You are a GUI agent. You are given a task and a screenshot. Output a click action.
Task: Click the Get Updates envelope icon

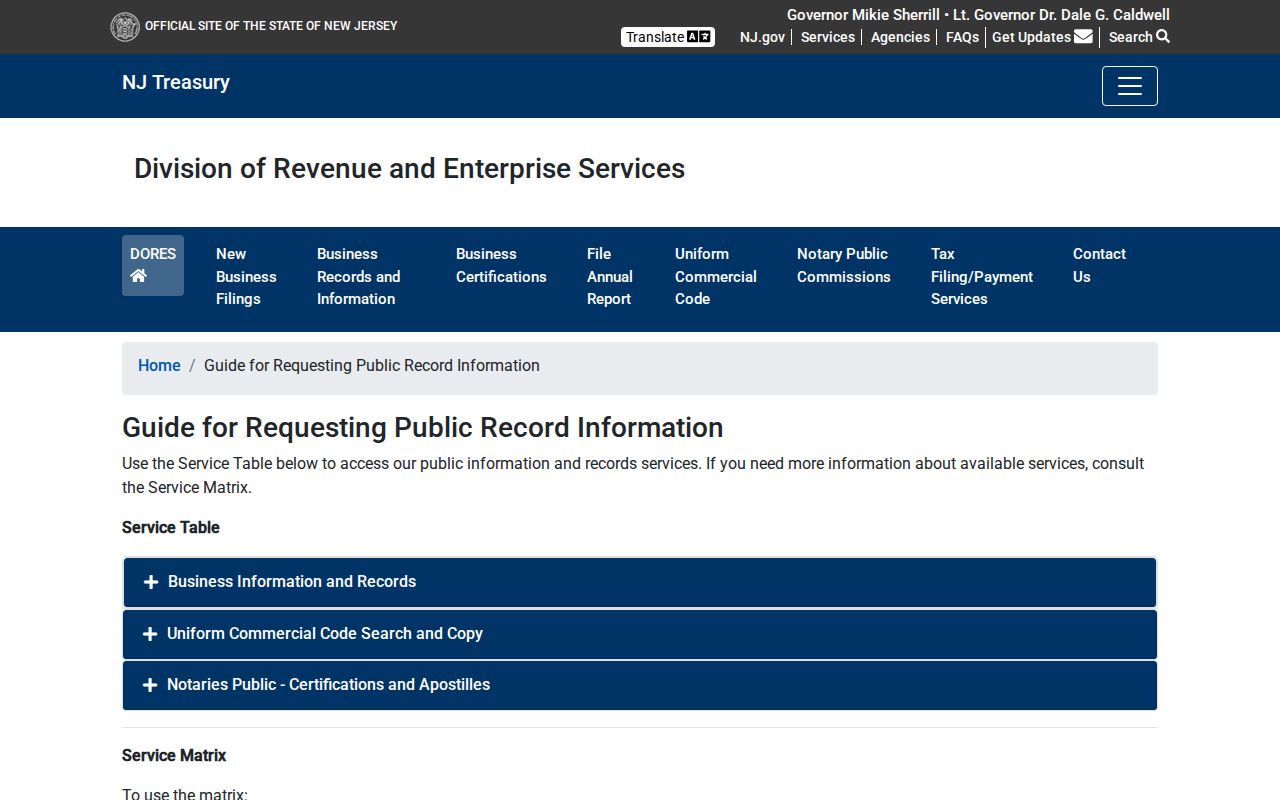pyautogui.click(x=1083, y=37)
